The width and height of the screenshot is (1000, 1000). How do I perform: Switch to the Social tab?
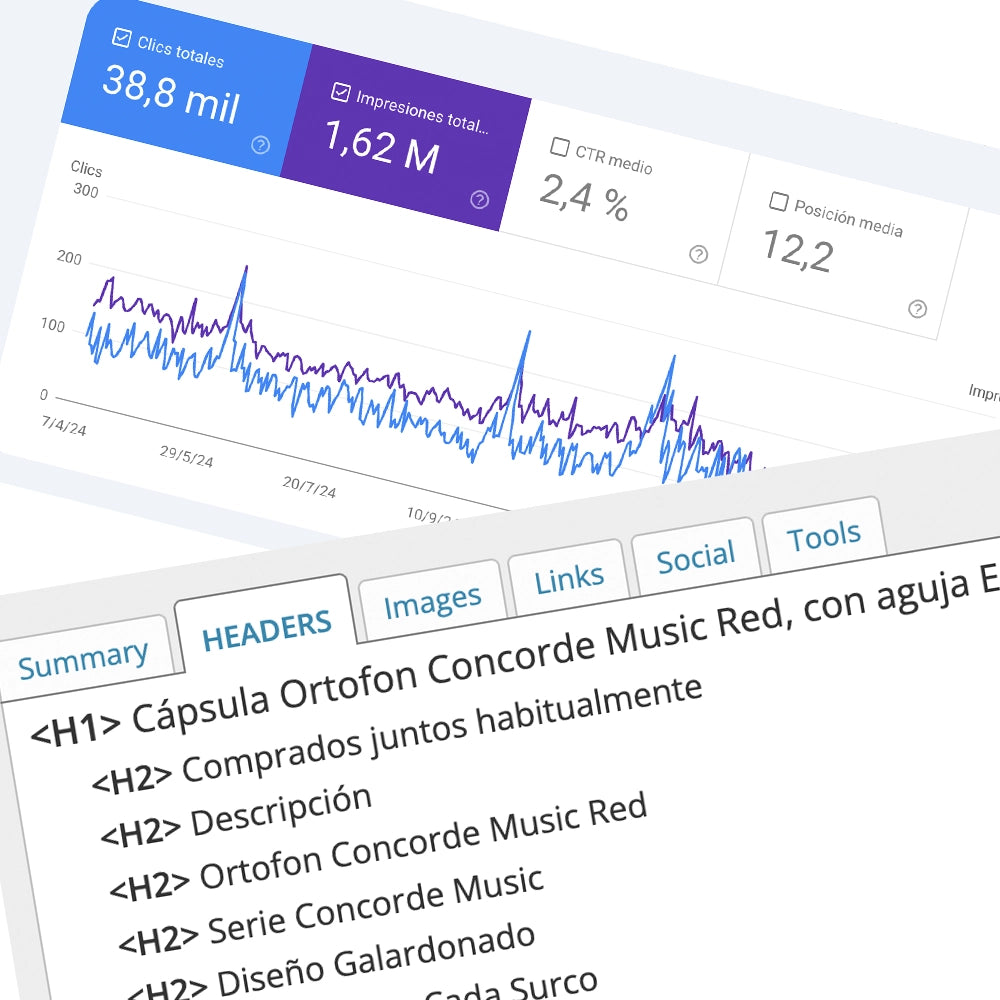(x=695, y=557)
